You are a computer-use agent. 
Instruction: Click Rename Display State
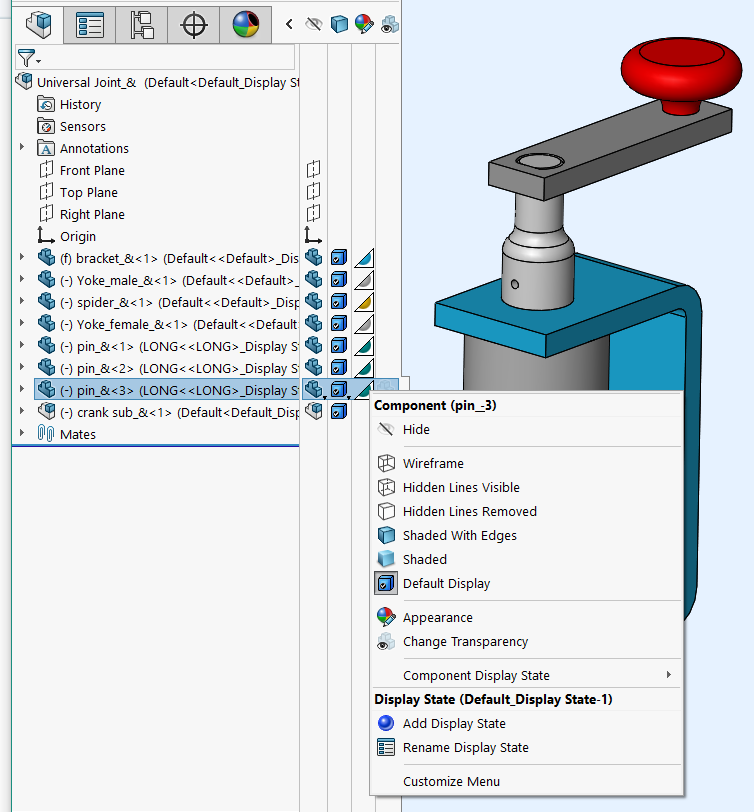click(x=527, y=747)
